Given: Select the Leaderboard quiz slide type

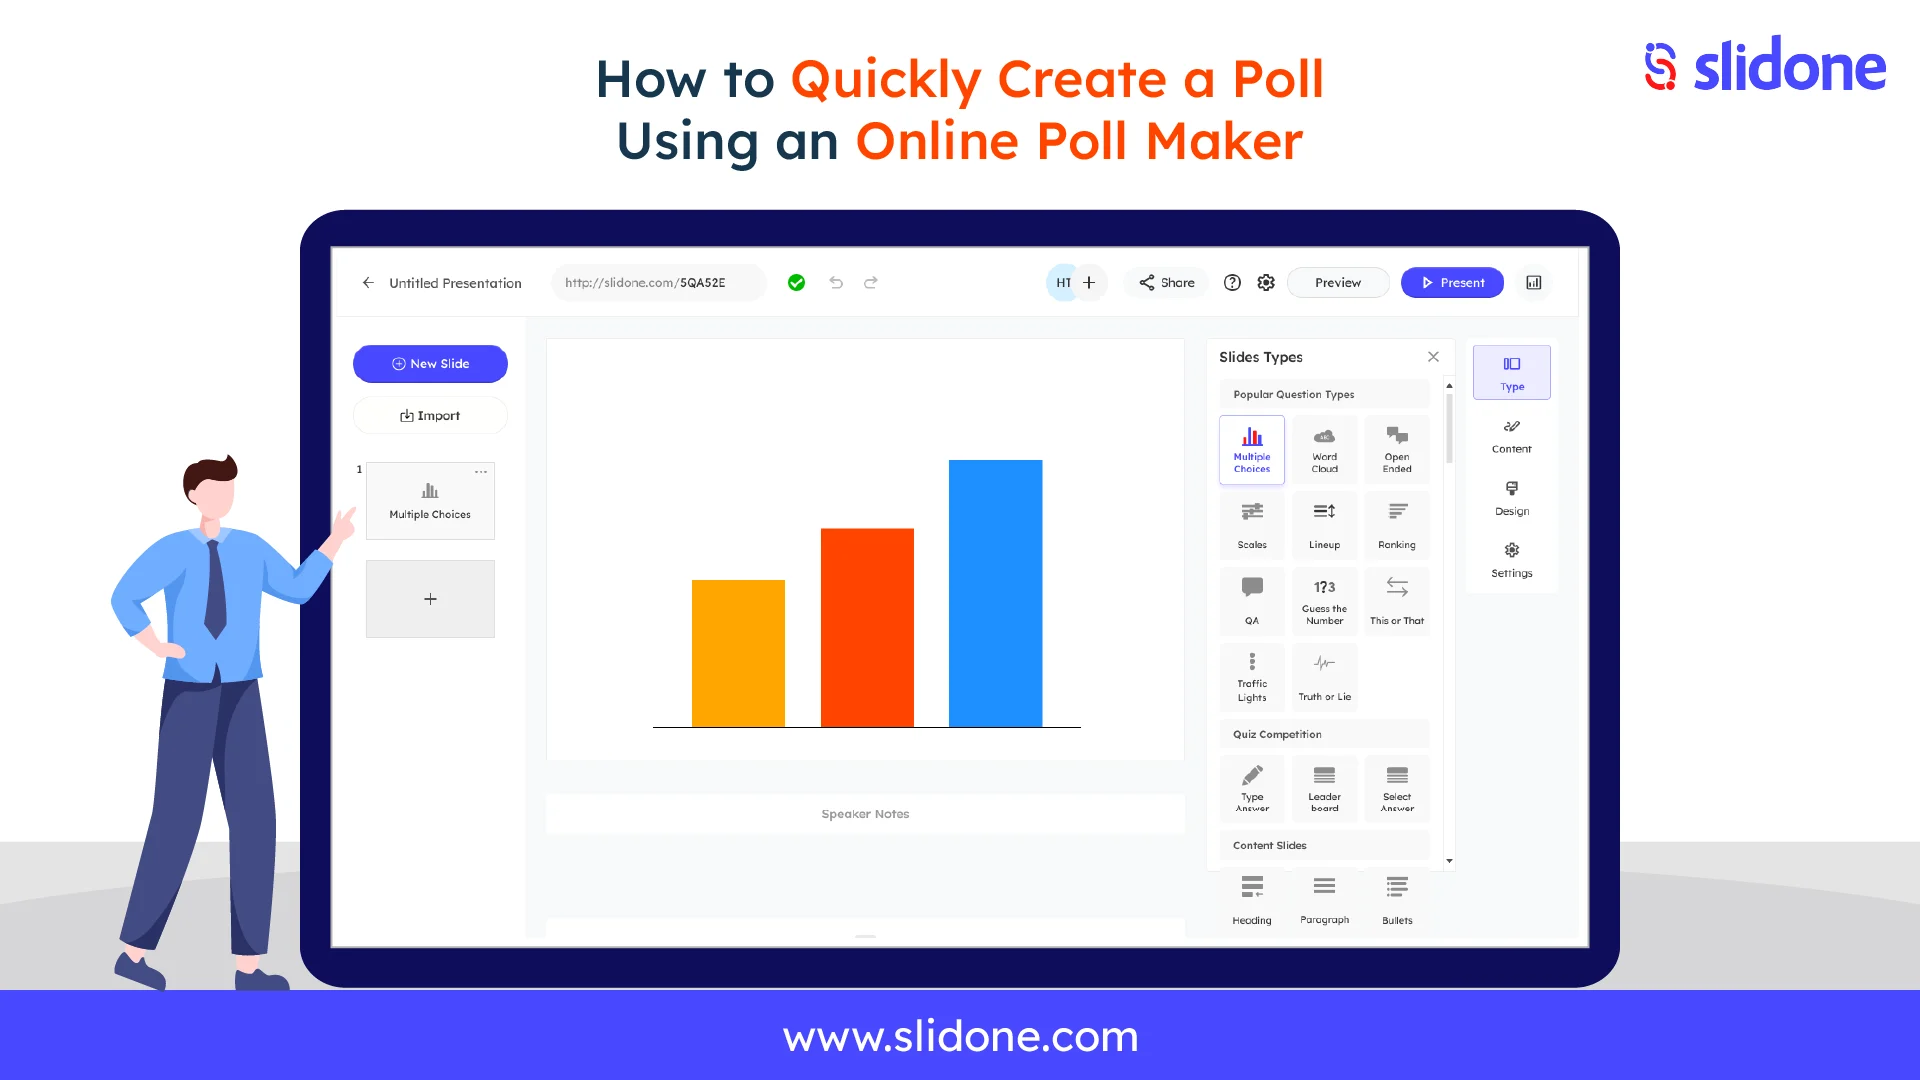Looking at the screenshot, I should pos(1324,789).
